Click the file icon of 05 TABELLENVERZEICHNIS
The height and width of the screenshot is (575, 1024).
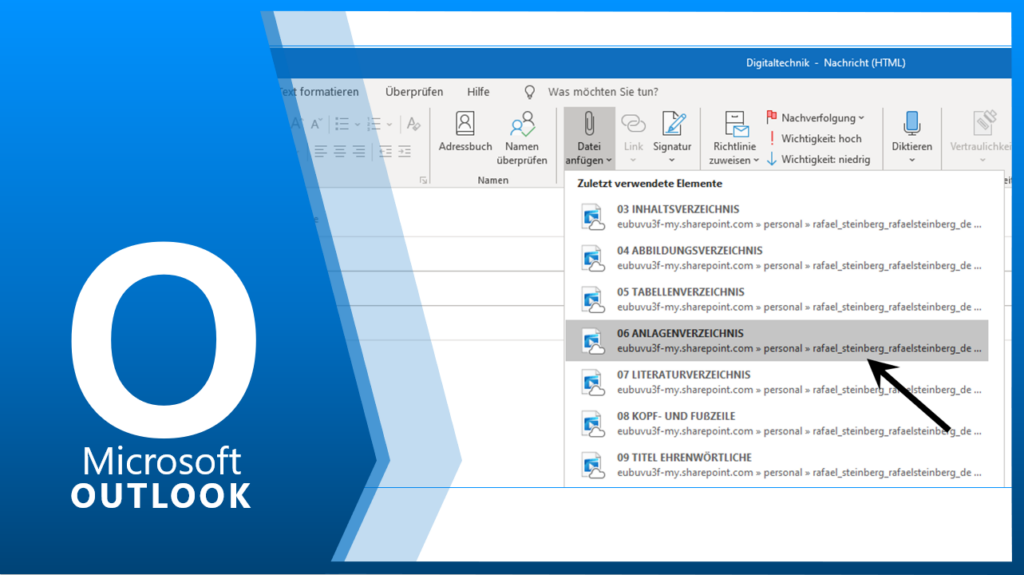point(593,300)
